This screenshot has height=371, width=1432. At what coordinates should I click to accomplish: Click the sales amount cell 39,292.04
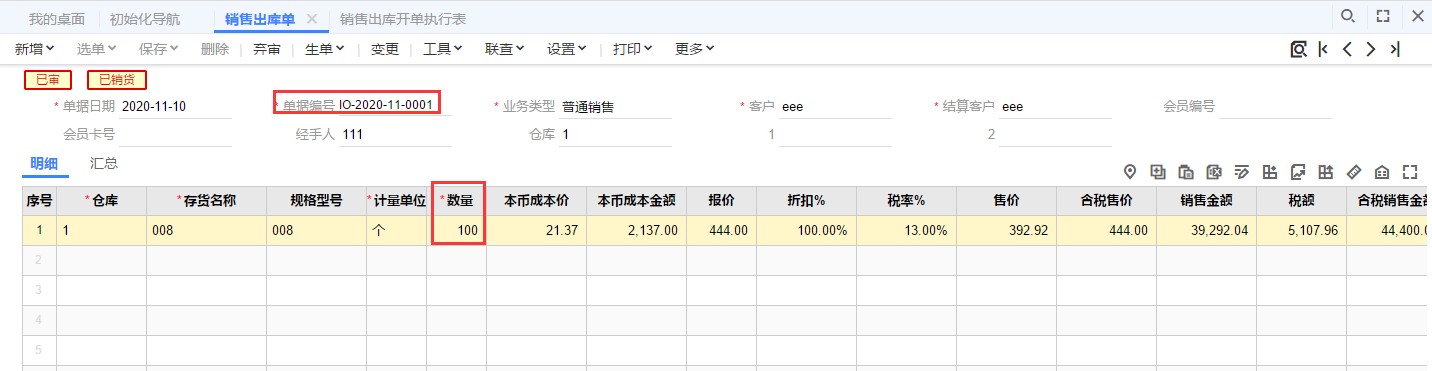tap(1207, 231)
